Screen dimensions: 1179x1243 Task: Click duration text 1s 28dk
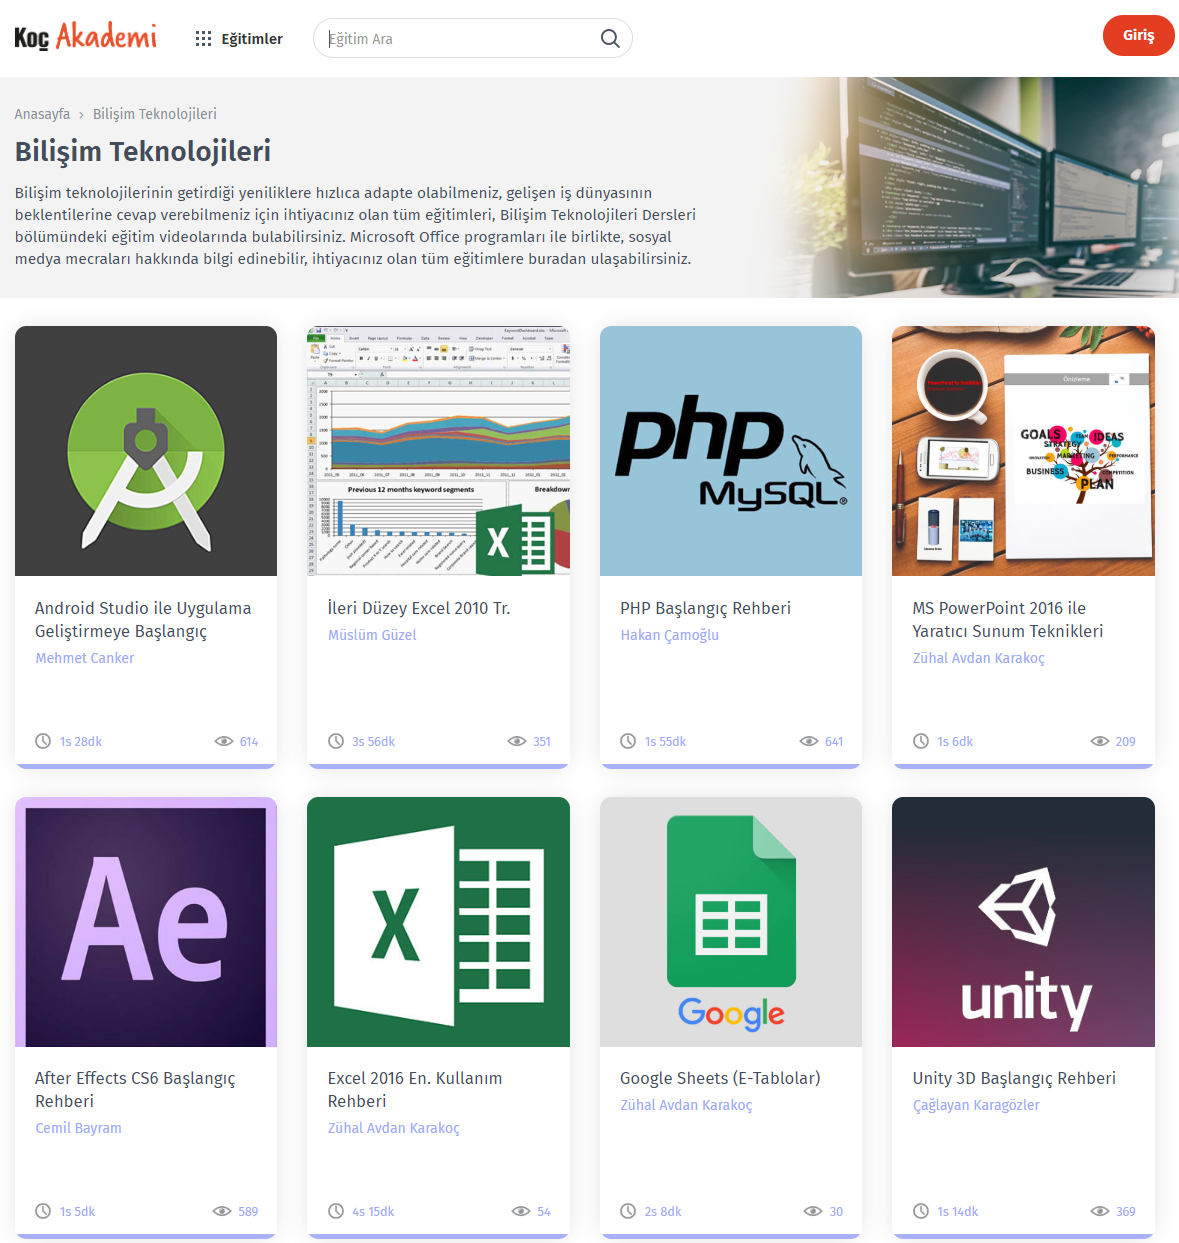[81, 742]
